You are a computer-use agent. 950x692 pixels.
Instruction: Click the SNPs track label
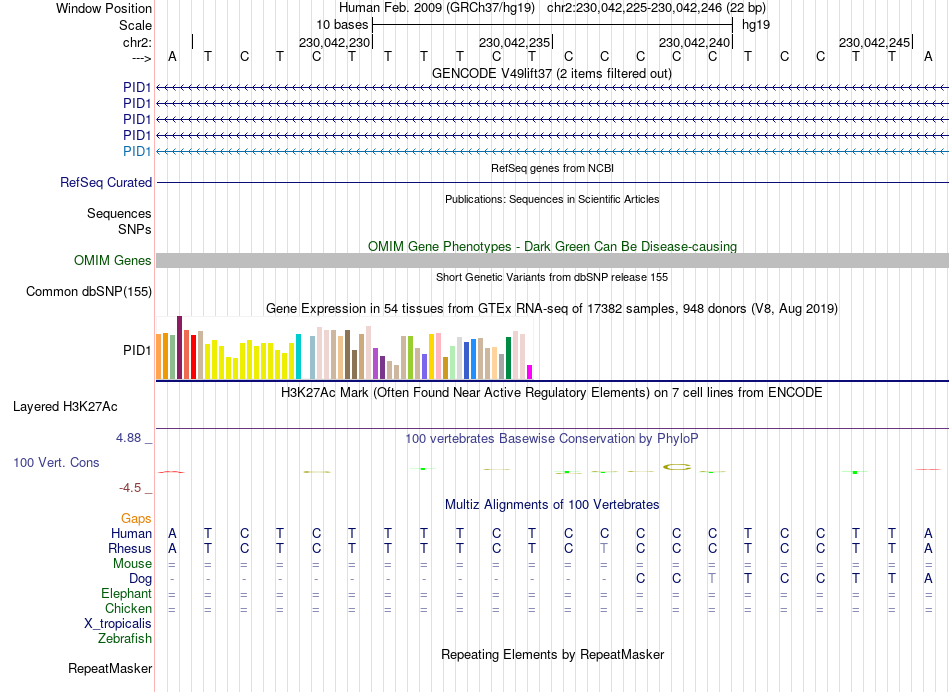coord(135,229)
